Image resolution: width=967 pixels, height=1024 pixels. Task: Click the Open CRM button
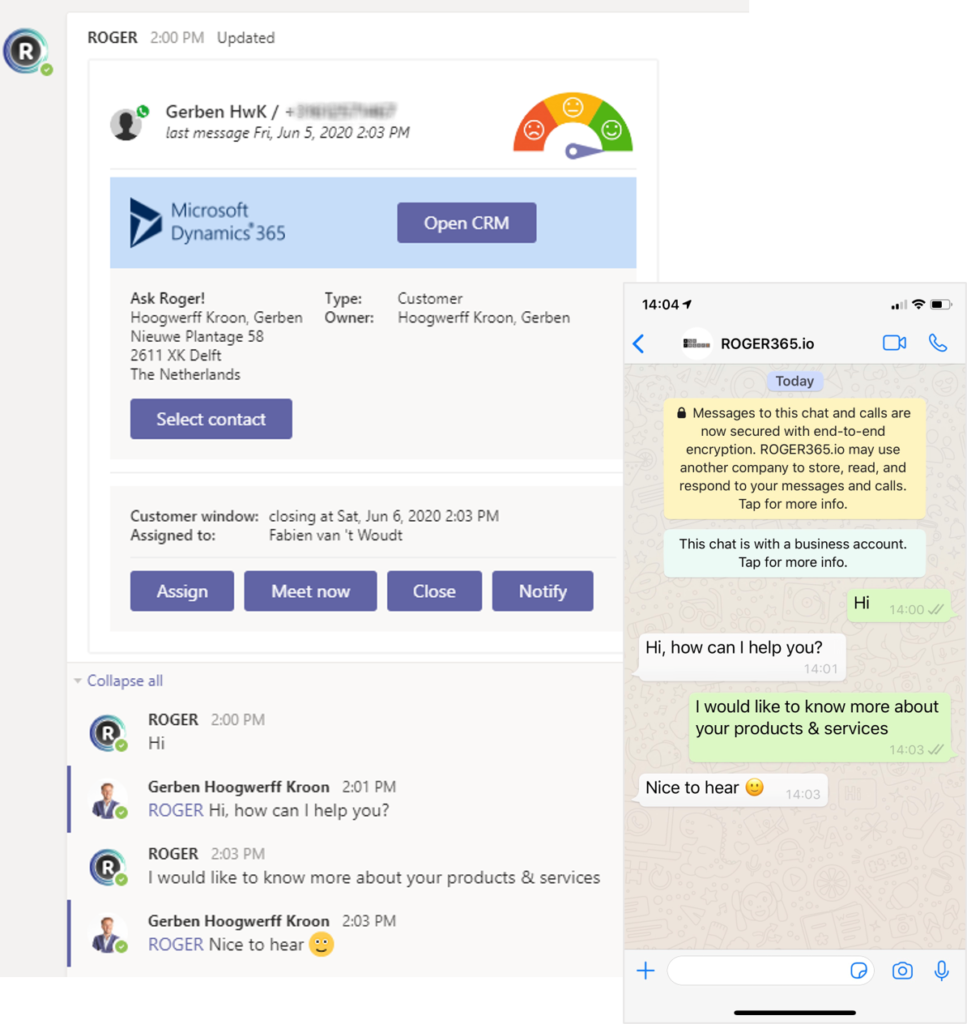pos(466,223)
